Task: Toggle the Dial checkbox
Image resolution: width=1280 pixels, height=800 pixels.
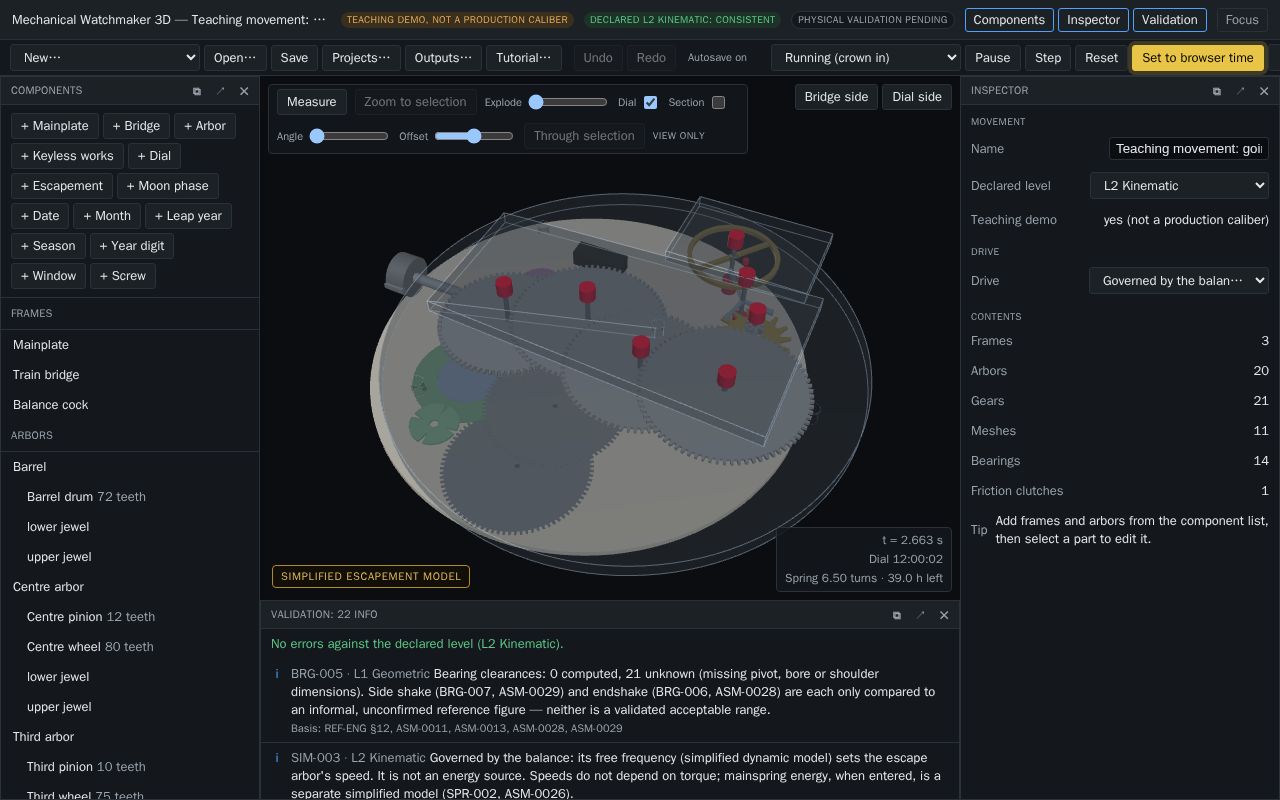Action: point(651,102)
